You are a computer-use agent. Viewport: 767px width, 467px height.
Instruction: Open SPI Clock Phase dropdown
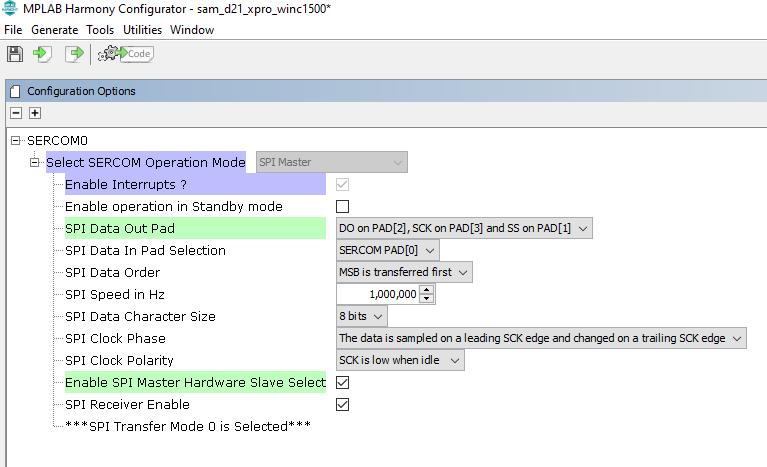coord(541,338)
